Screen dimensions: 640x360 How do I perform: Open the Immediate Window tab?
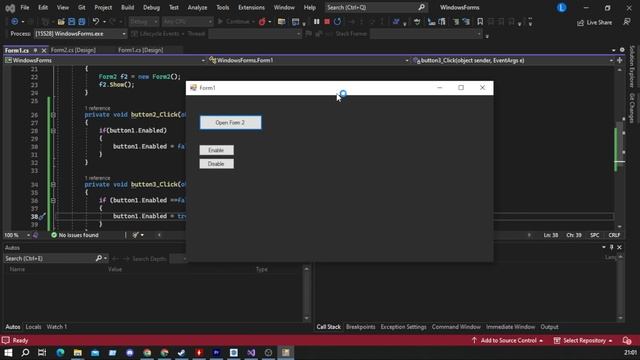[x=510, y=327]
